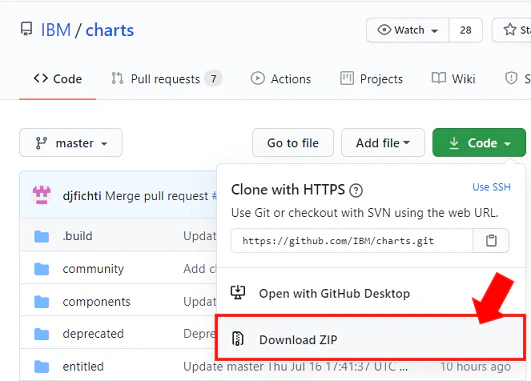This screenshot has height=381, width=531.
Task: Open the charts repository link
Action: 110,30
